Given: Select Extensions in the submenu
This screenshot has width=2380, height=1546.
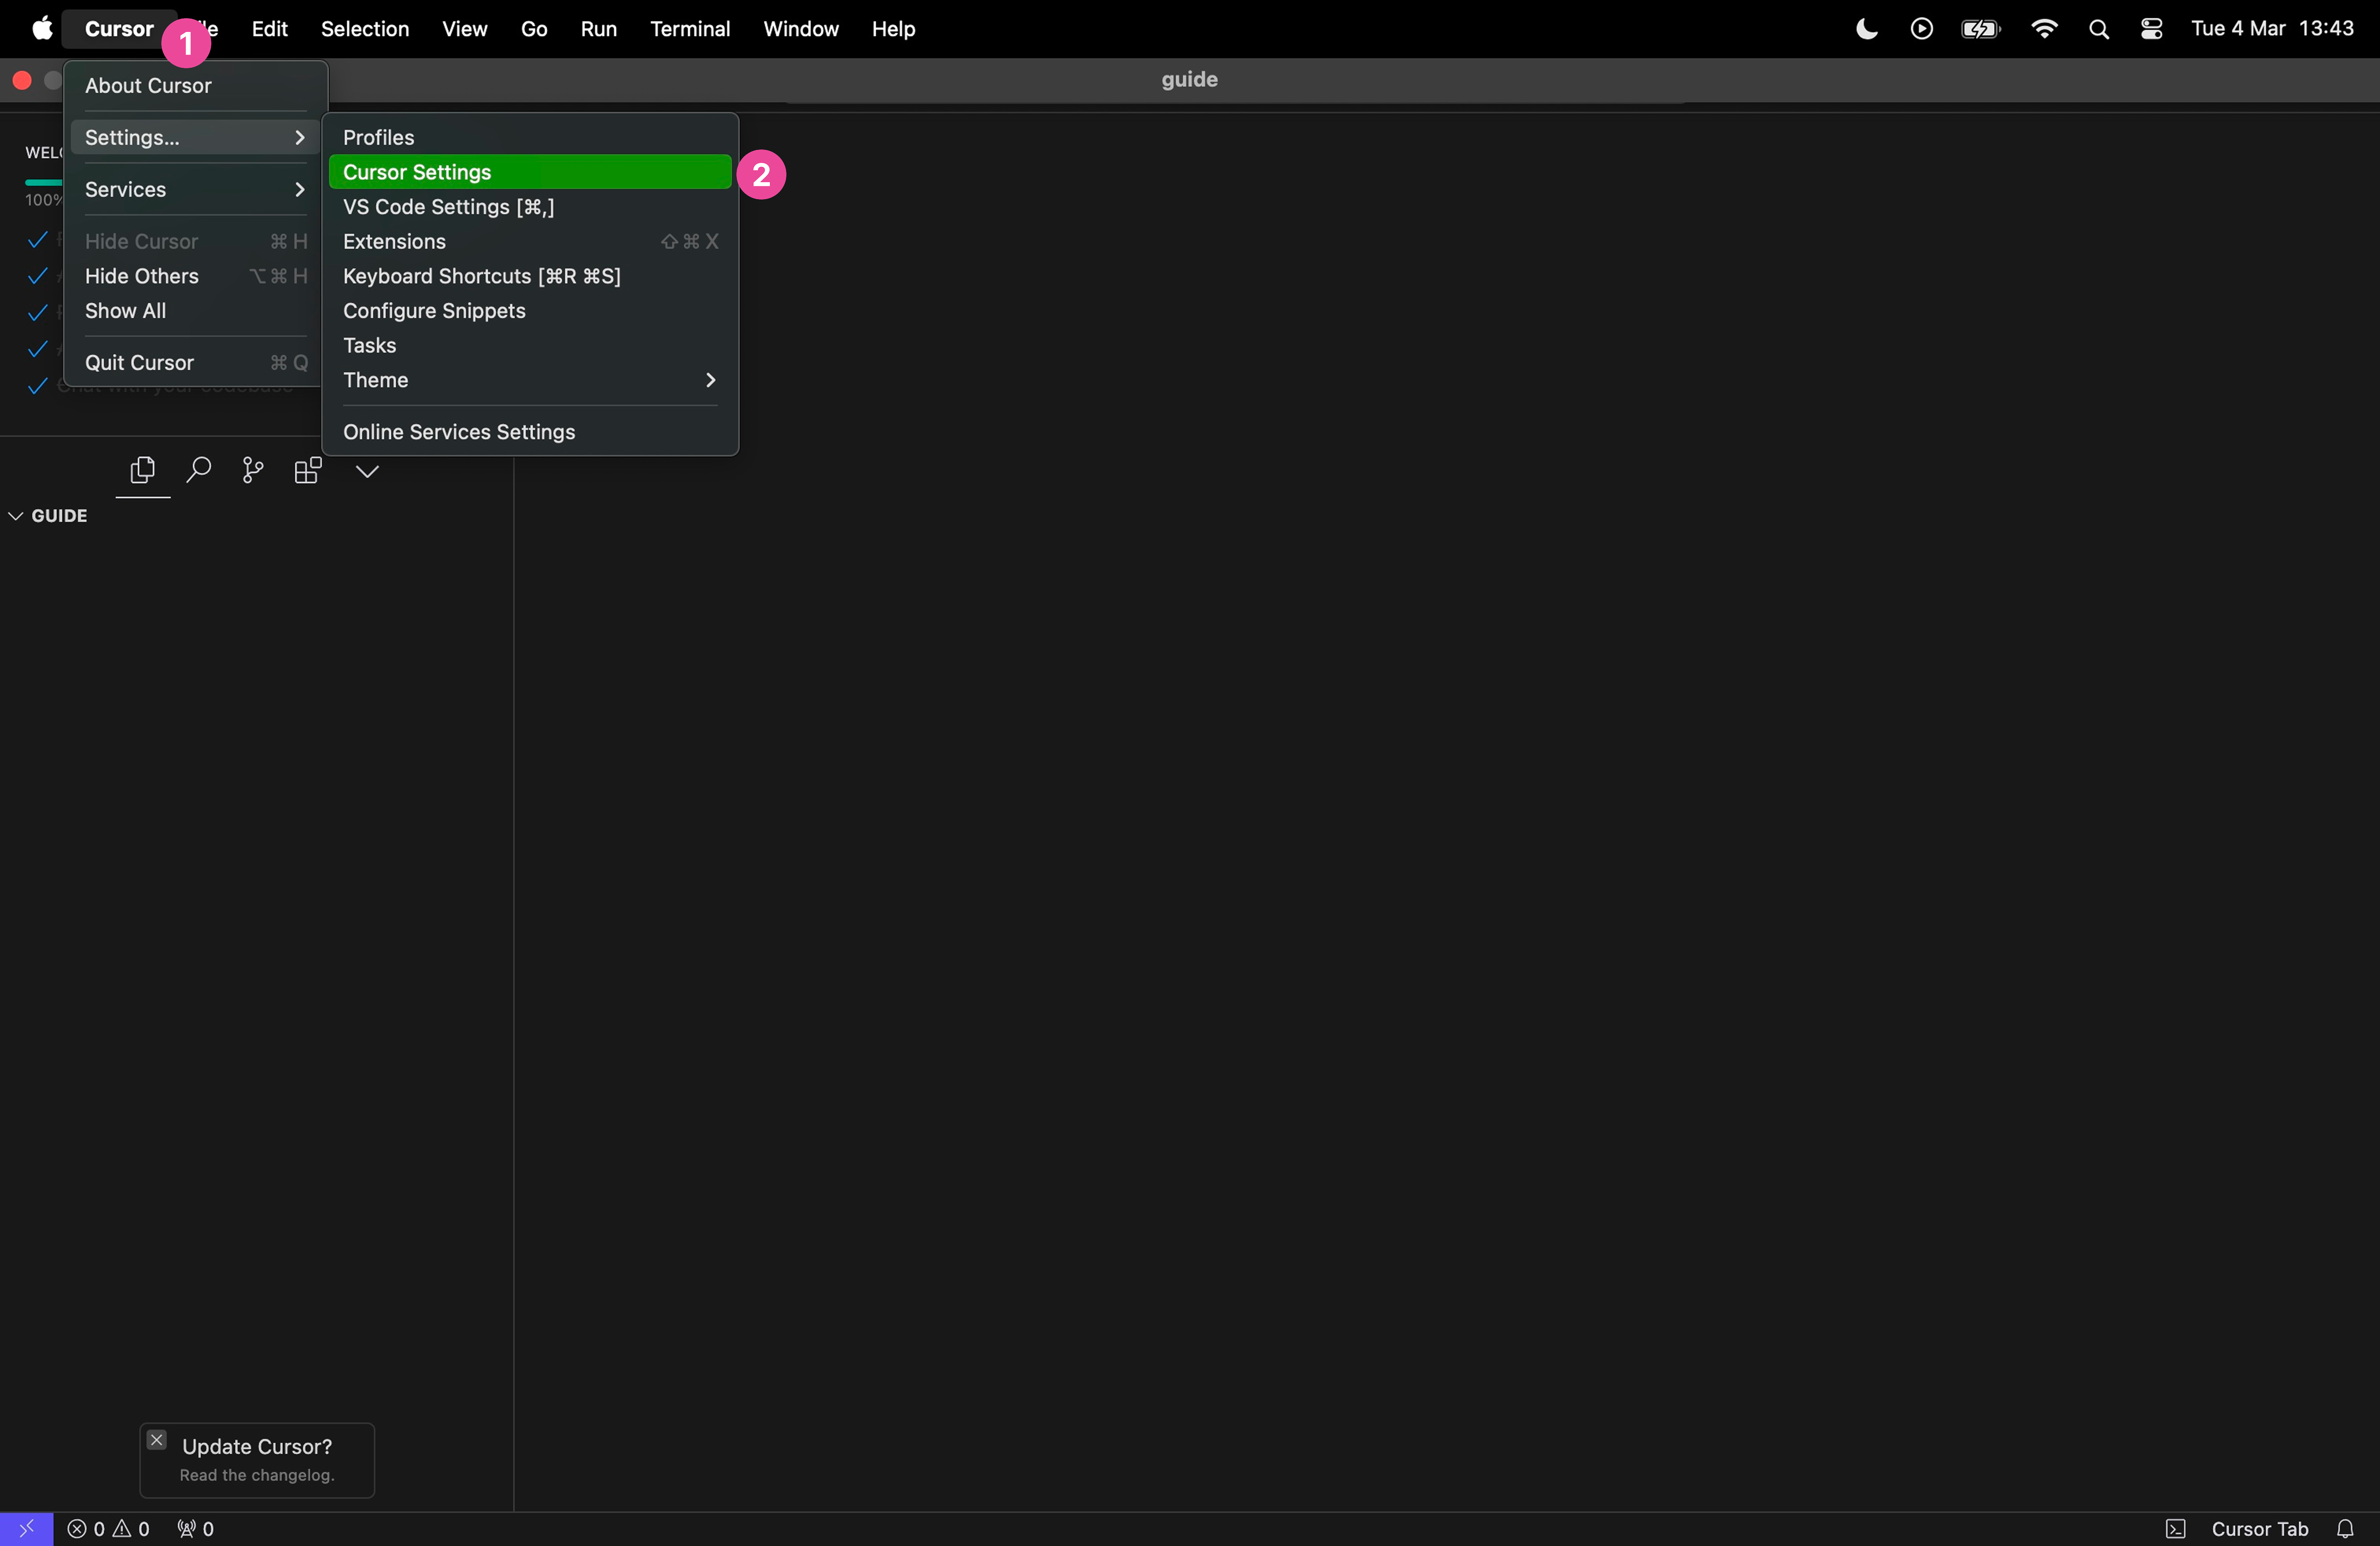Looking at the screenshot, I should [530, 242].
